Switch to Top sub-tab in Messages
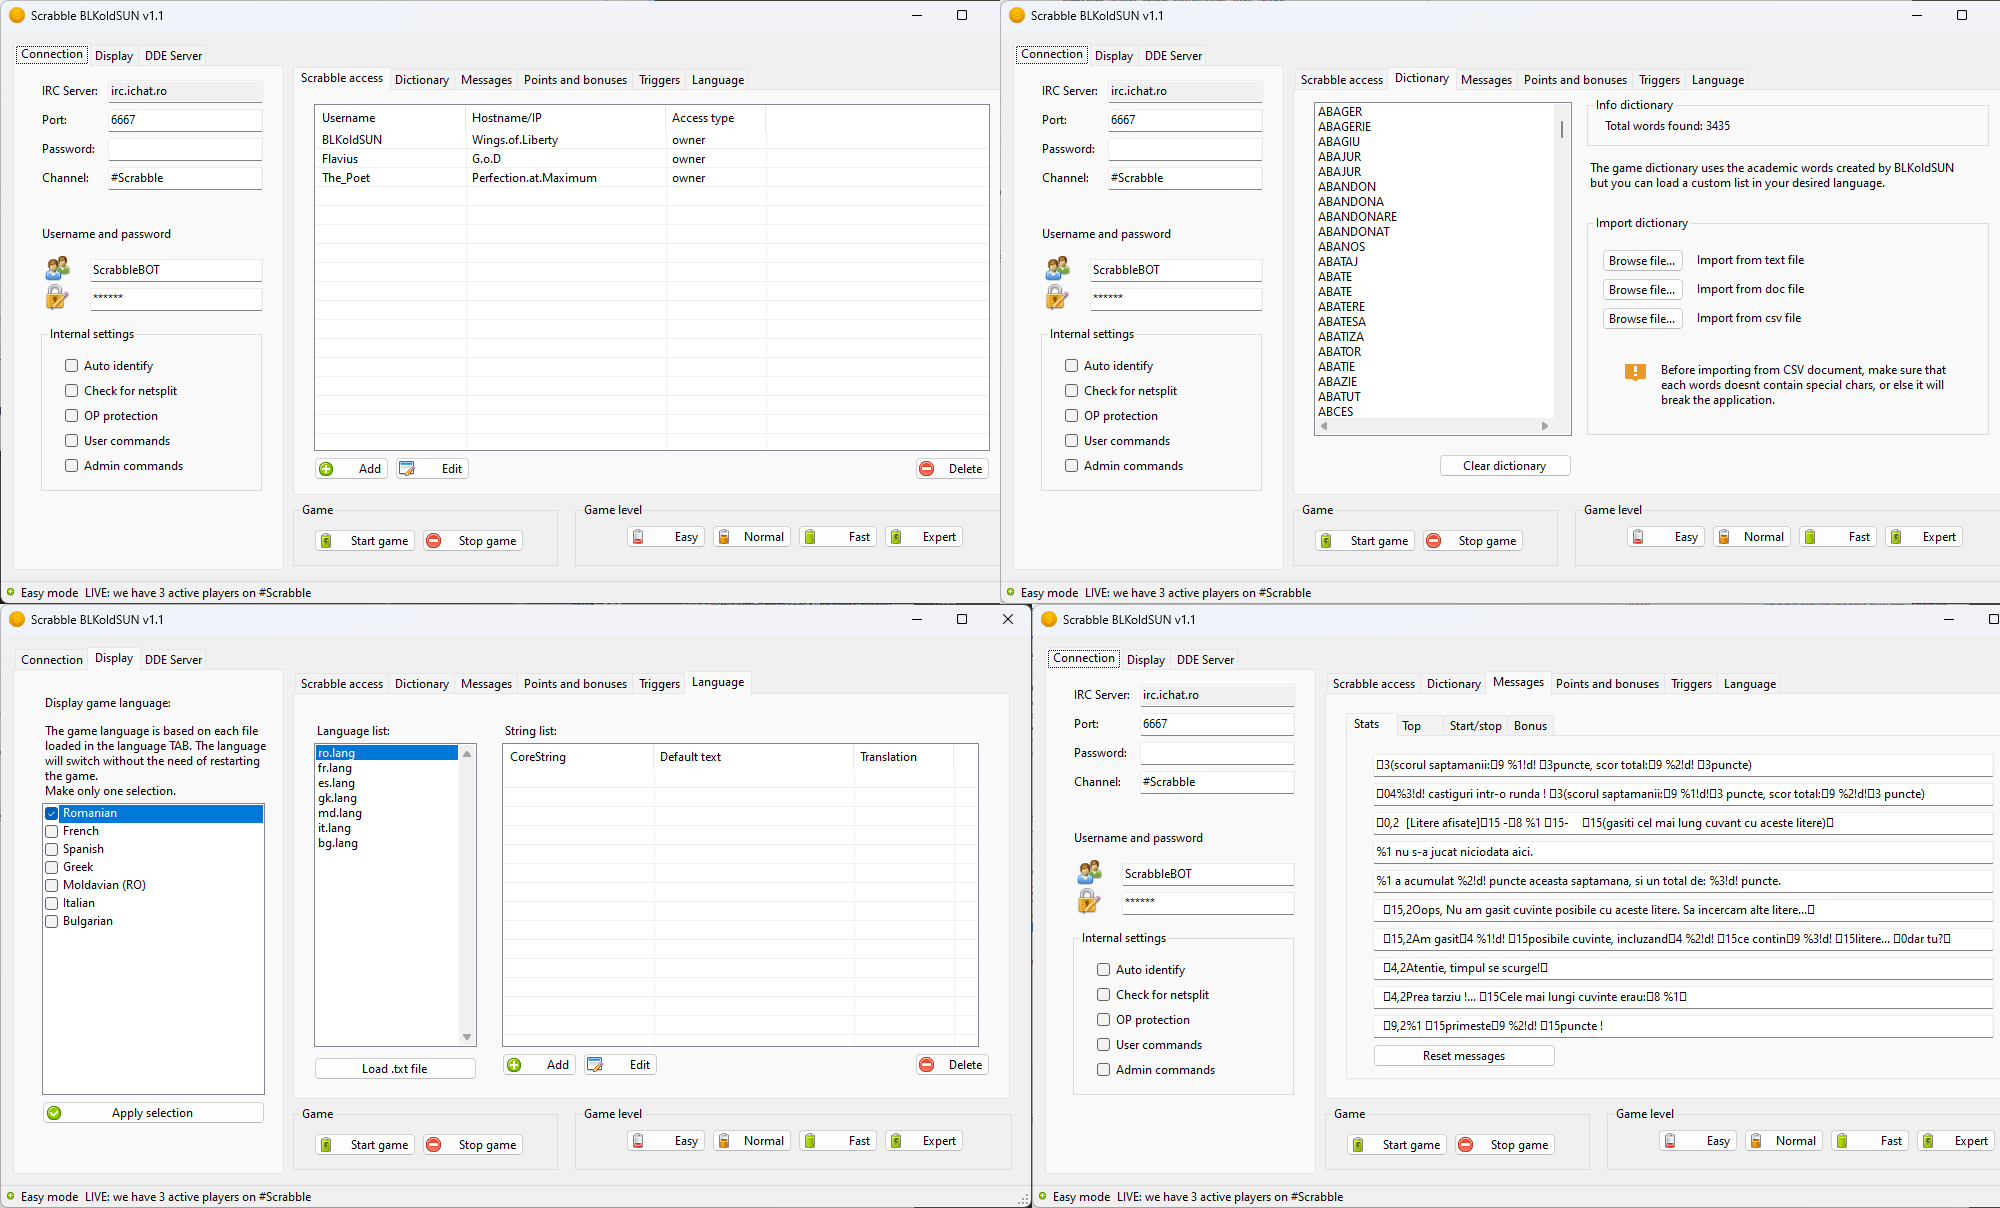The width and height of the screenshot is (2000, 1208). [1411, 726]
